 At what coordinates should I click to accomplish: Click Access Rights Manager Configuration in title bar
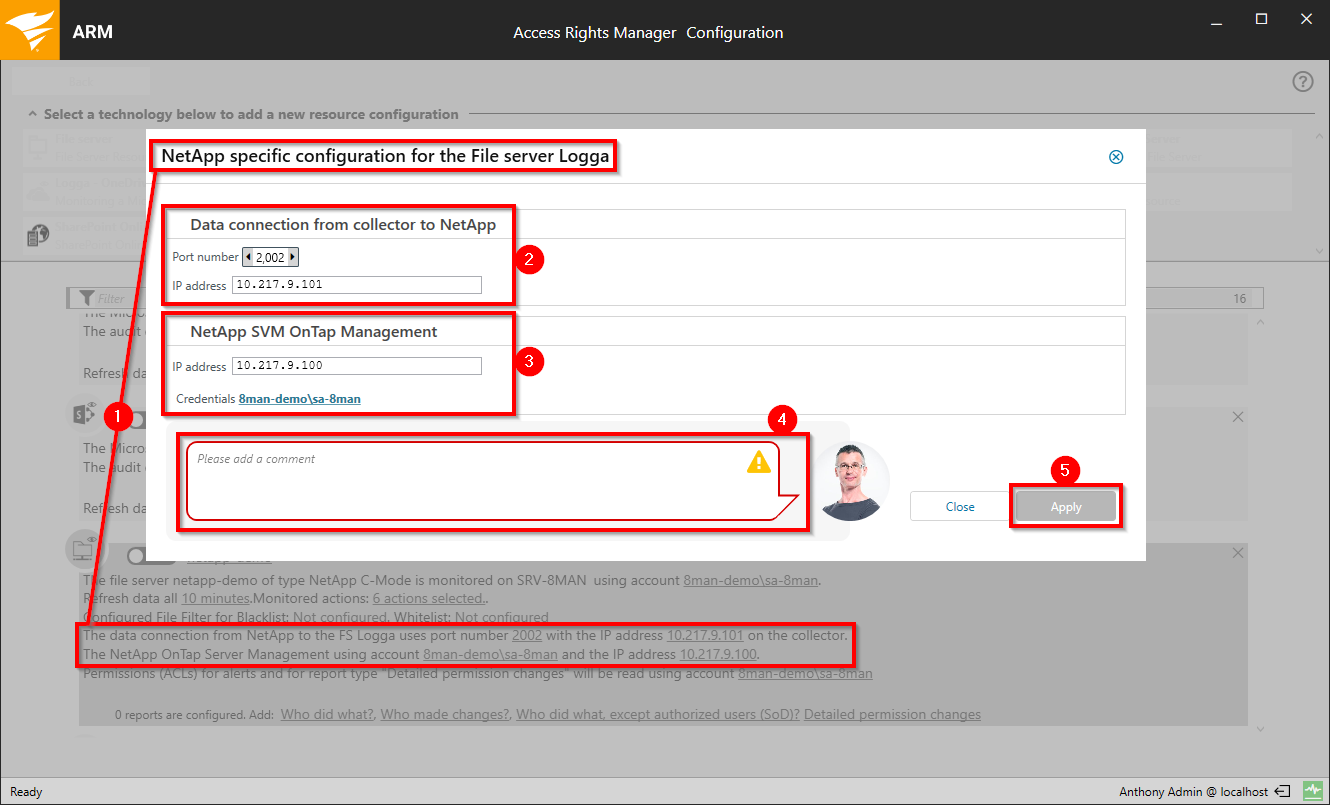tap(648, 32)
